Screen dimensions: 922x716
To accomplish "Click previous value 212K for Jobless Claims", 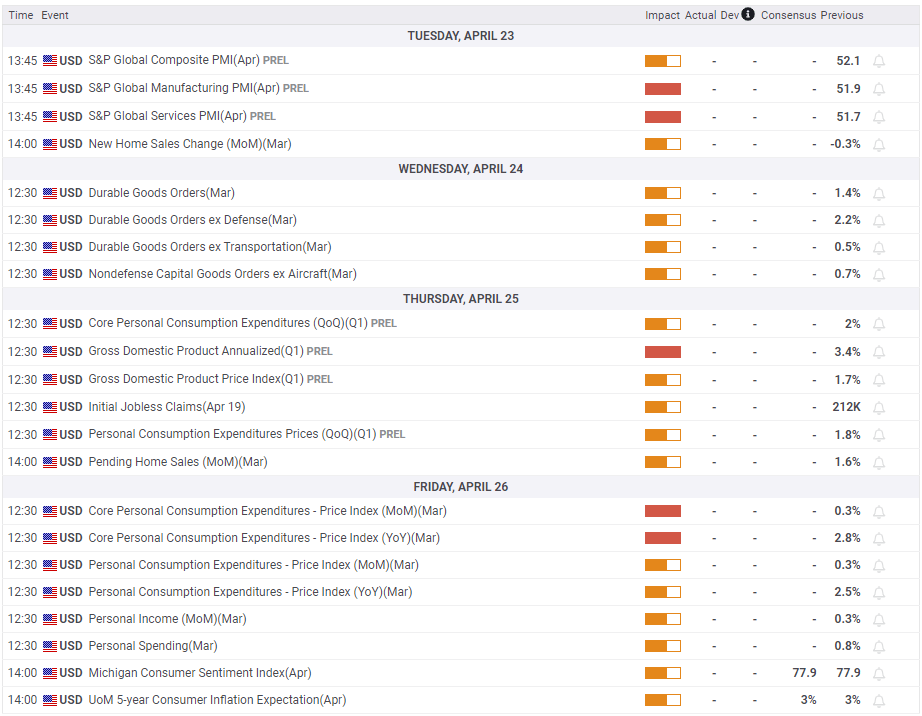I will point(846,407).
